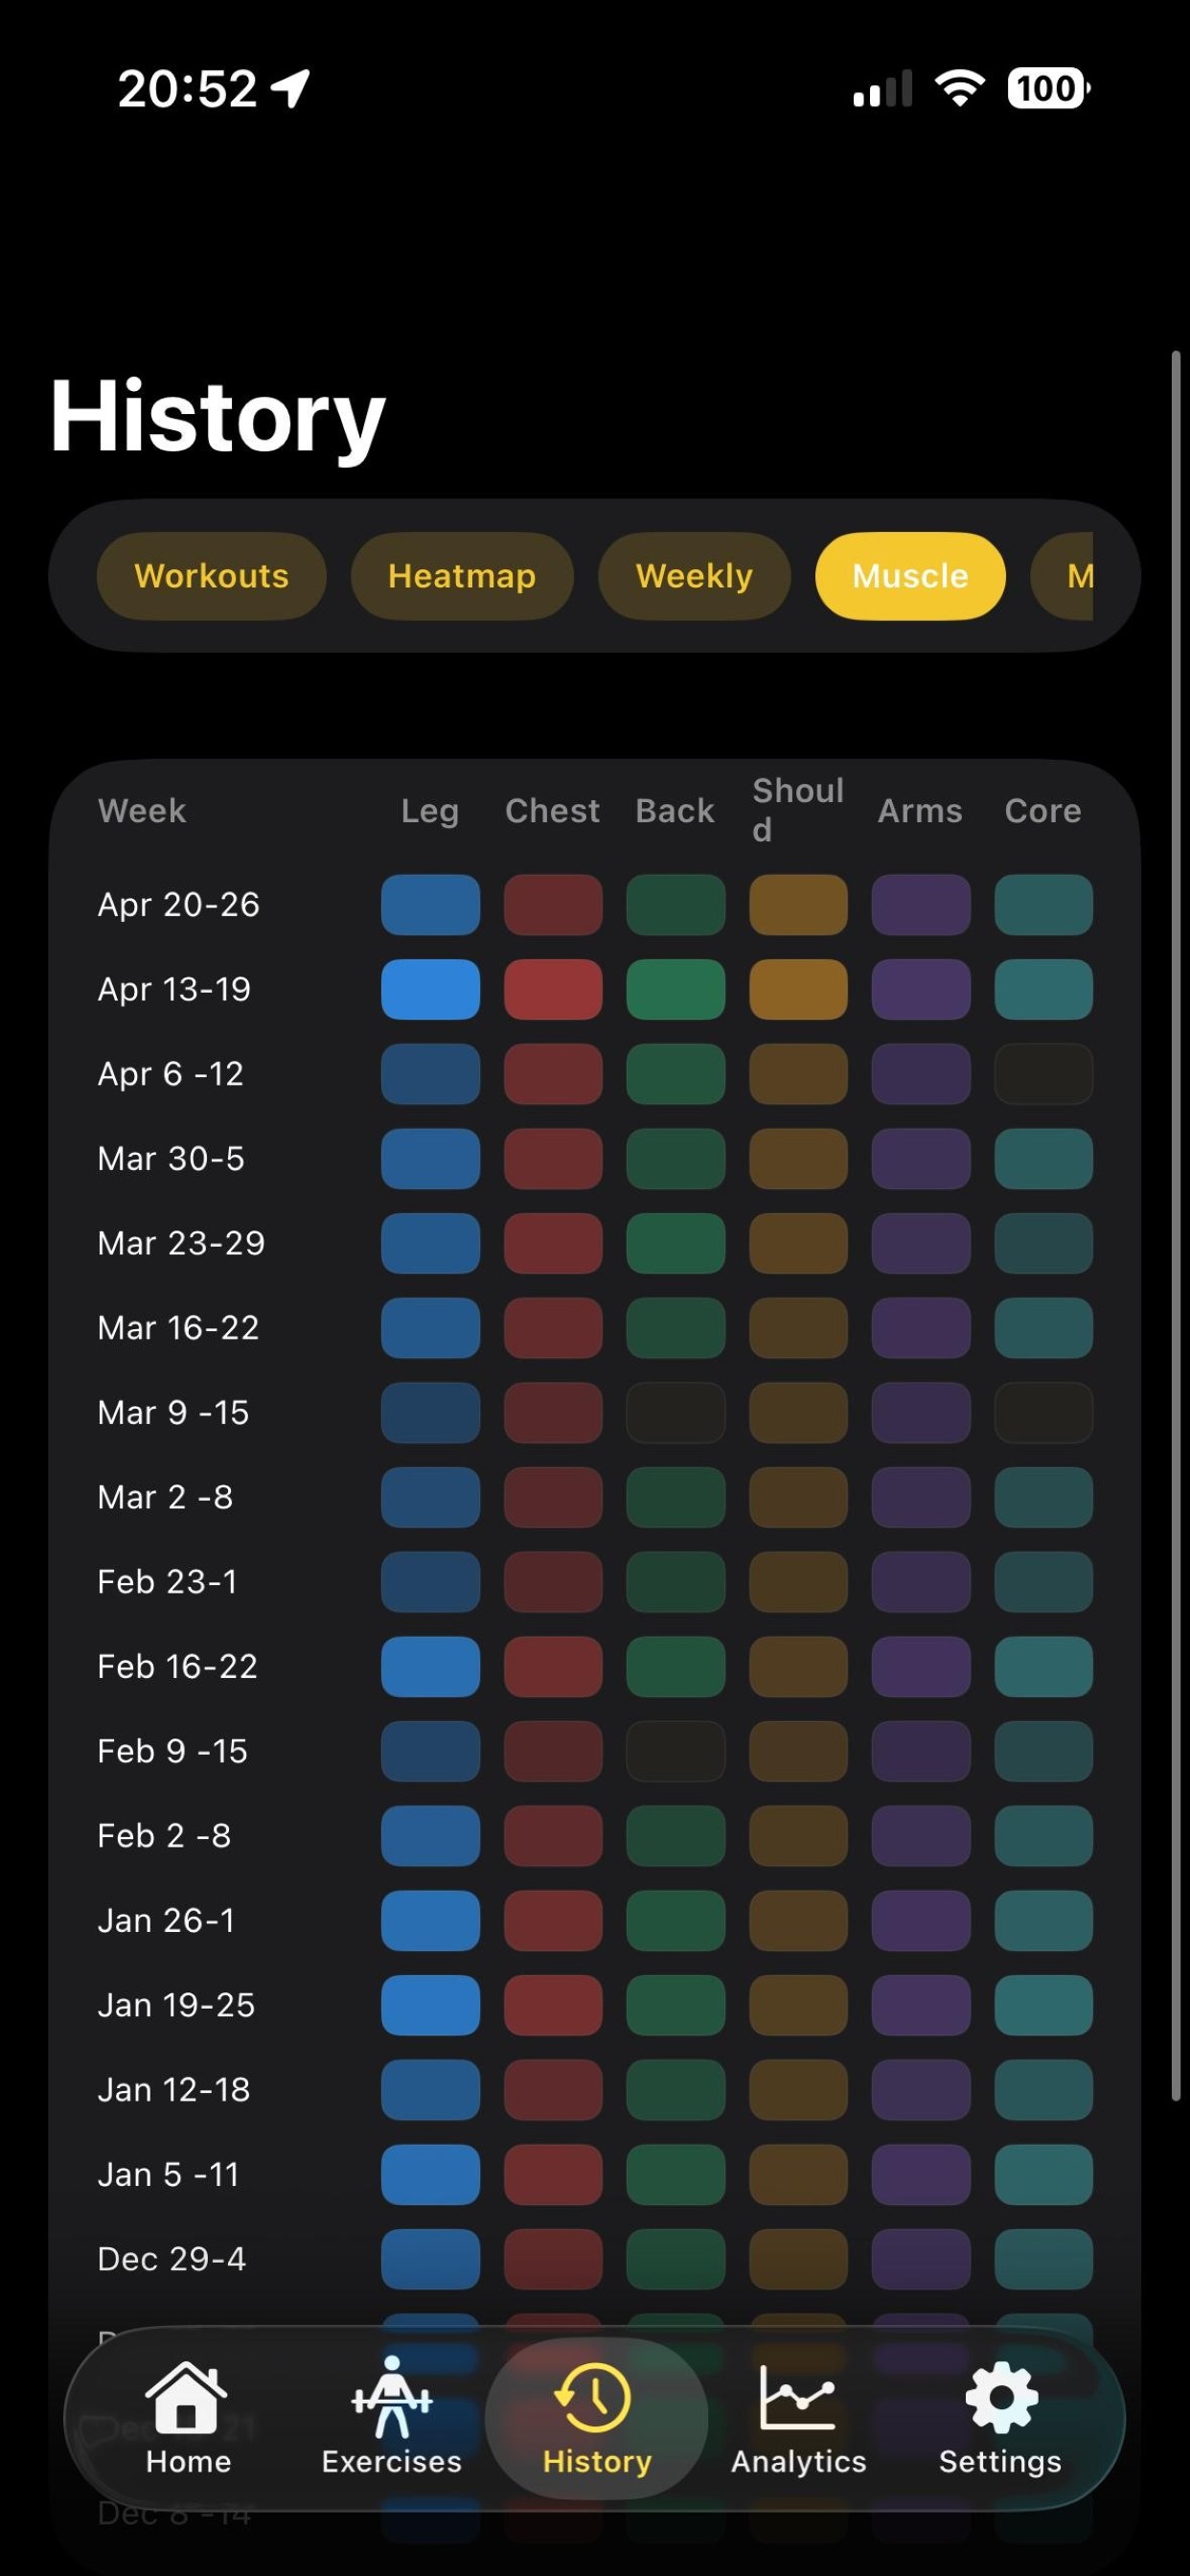Tap the empty Core cell for Apr 6 -12
The image size is (1190, 2576).
(x=1043, y=1074)
